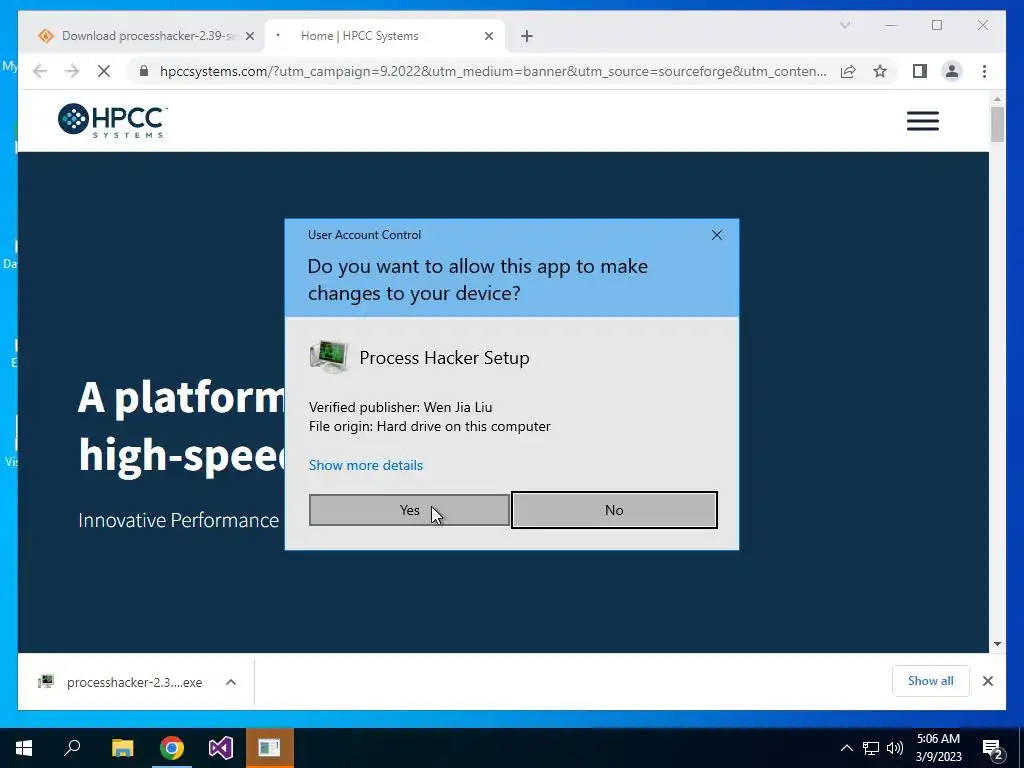Image resolution: width=1024 pixels, height=768 pixels.
Task: Click the hpccsystems.com address bar
Action: [x=493, y=71]
